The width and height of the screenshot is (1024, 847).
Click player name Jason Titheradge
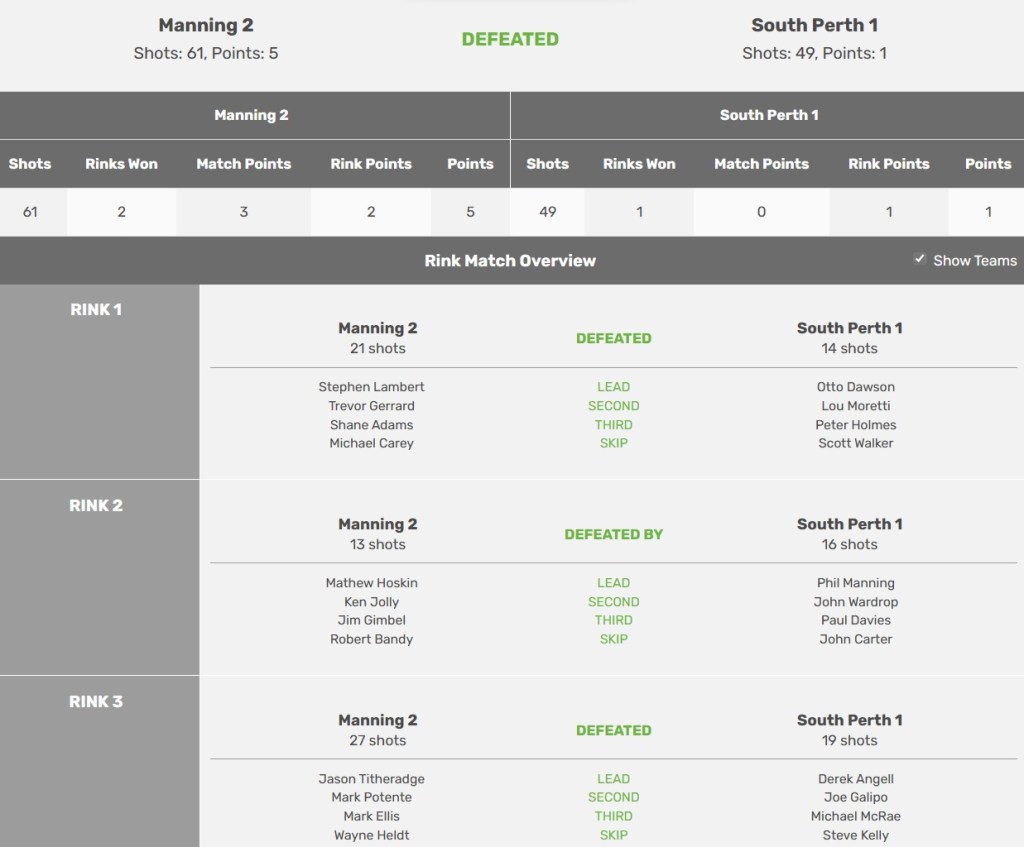coord(372,779)
